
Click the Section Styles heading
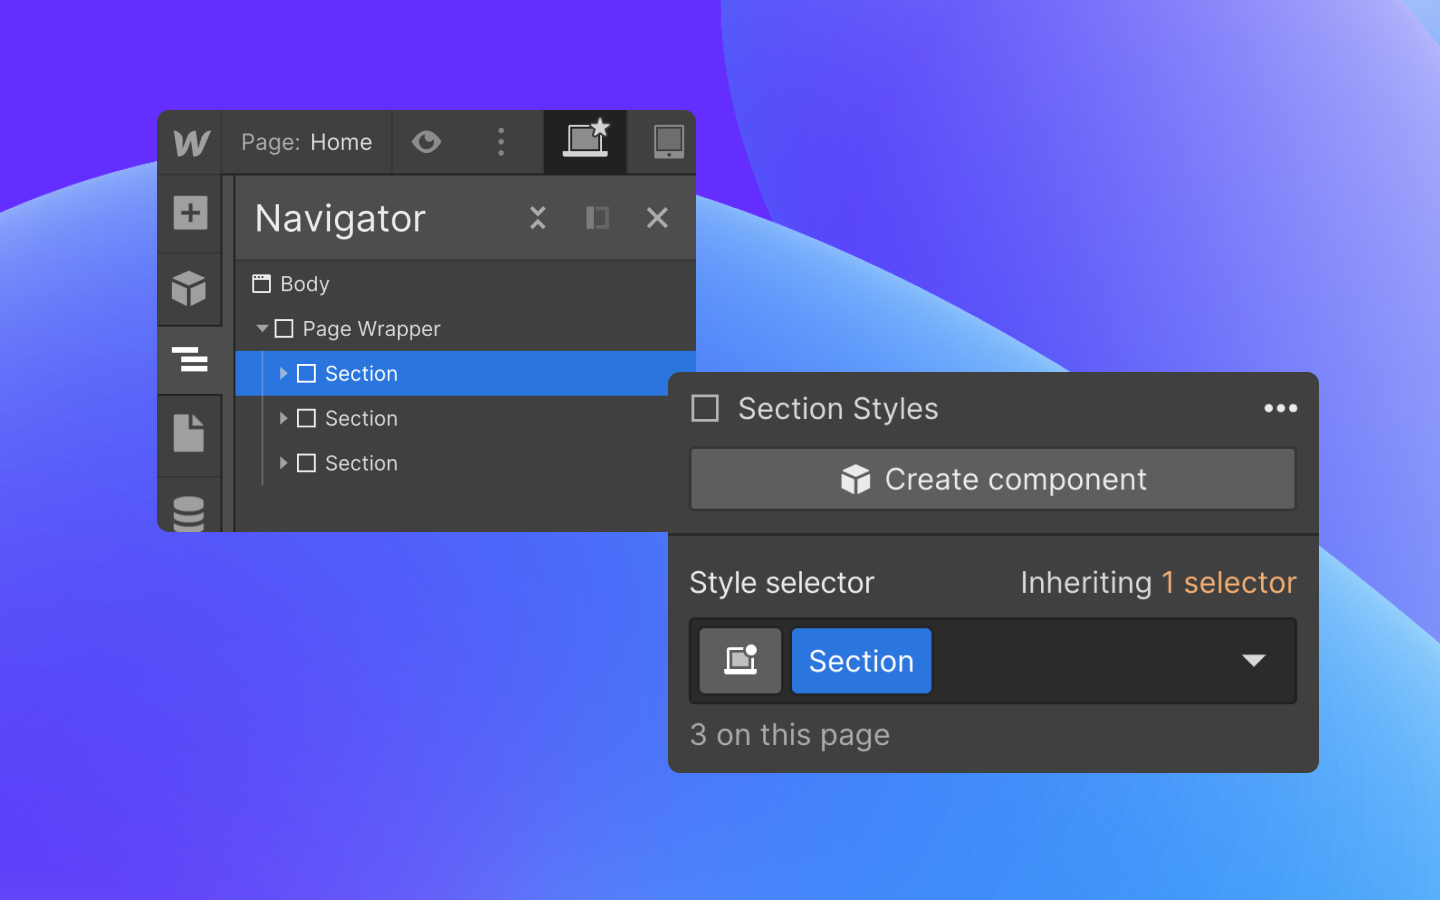838,408
